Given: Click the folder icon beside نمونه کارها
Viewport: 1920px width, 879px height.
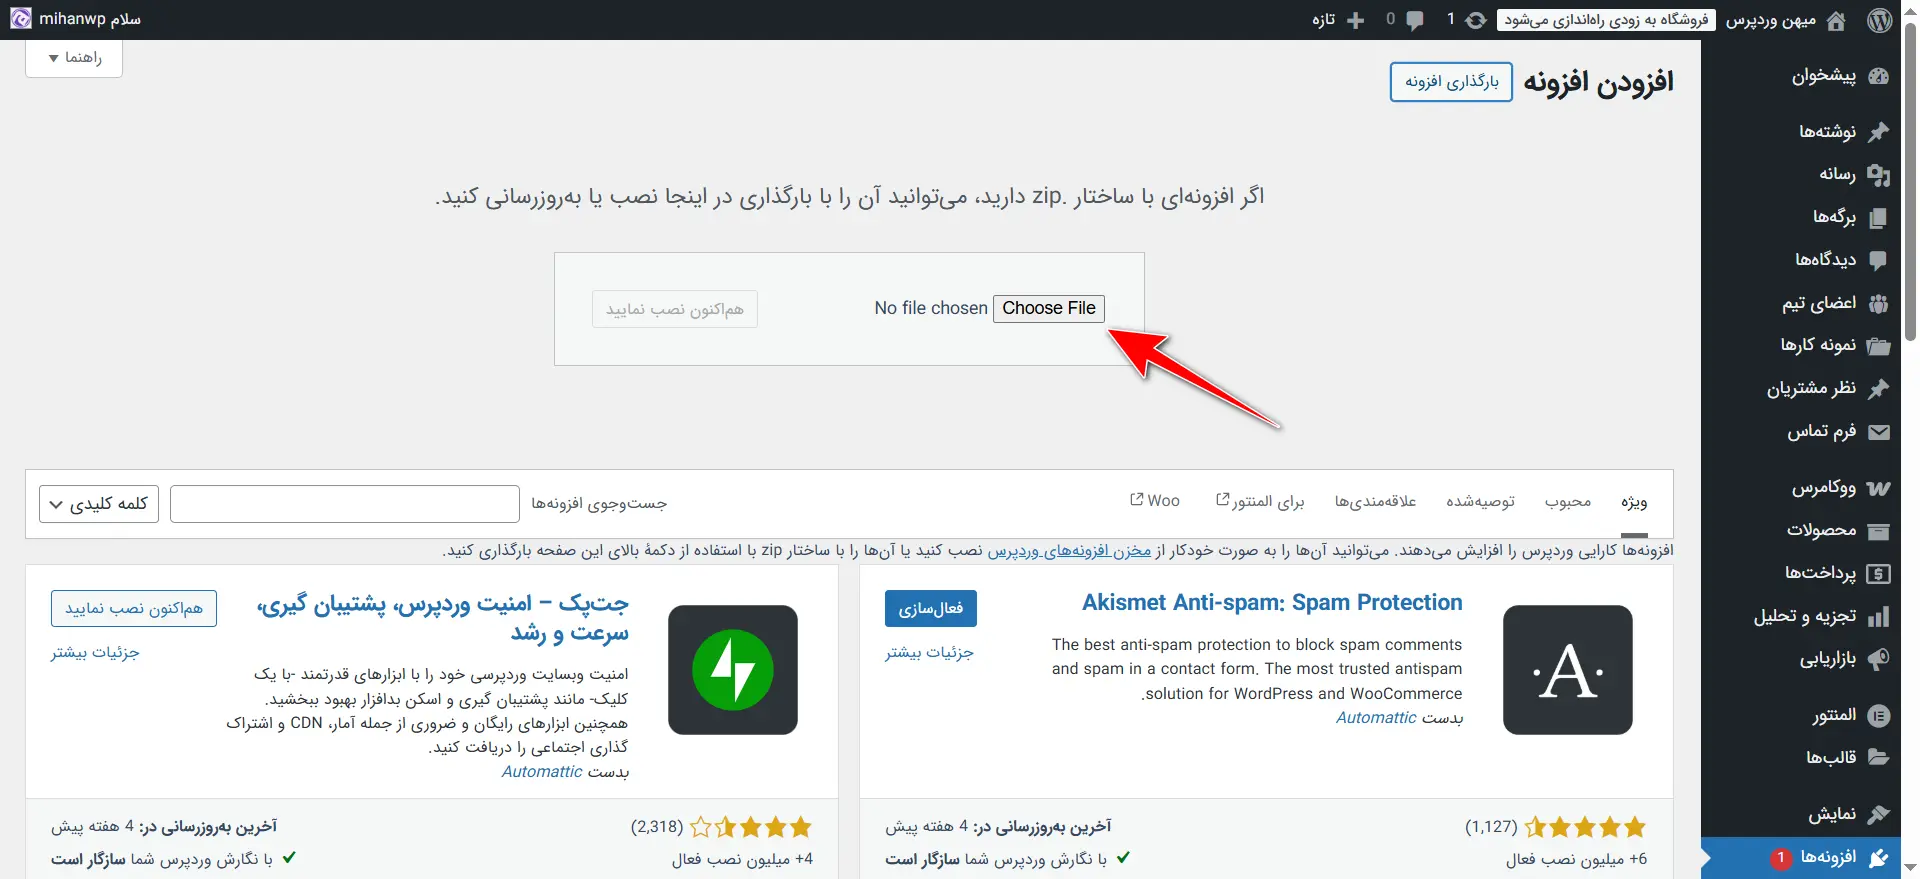Looking at the screenshot, I should pos(1879,346).
